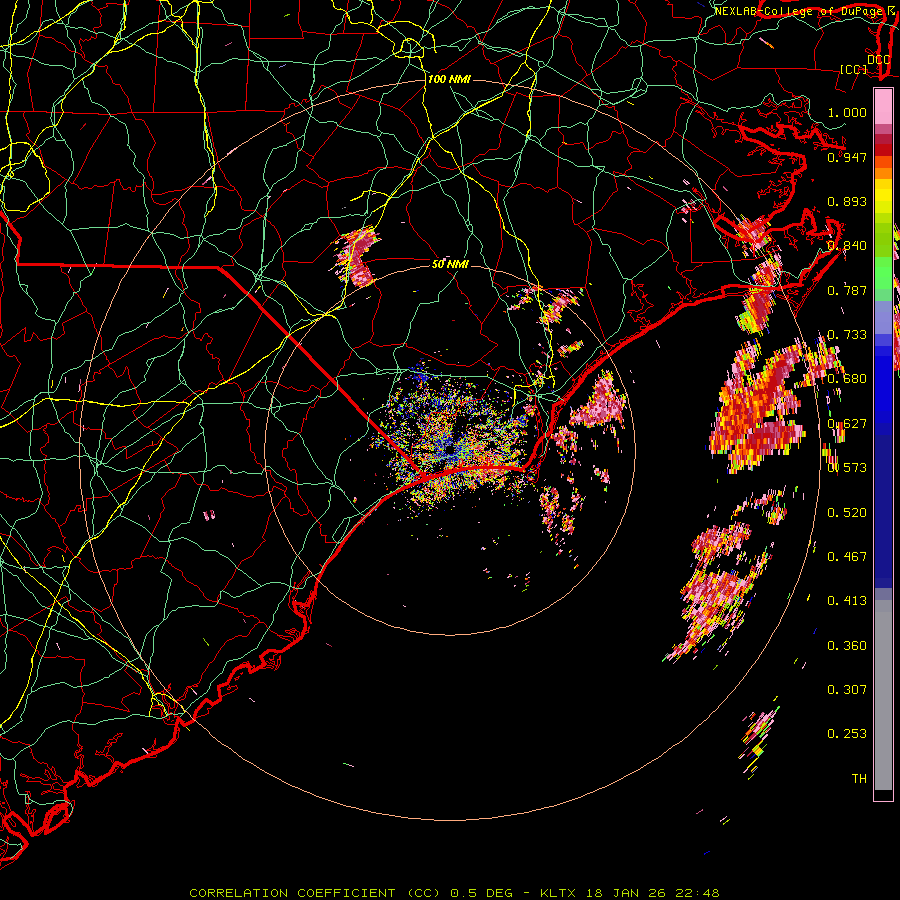Click the 0.627 color scale value
900x900 pixels.
tap(847, 424)
